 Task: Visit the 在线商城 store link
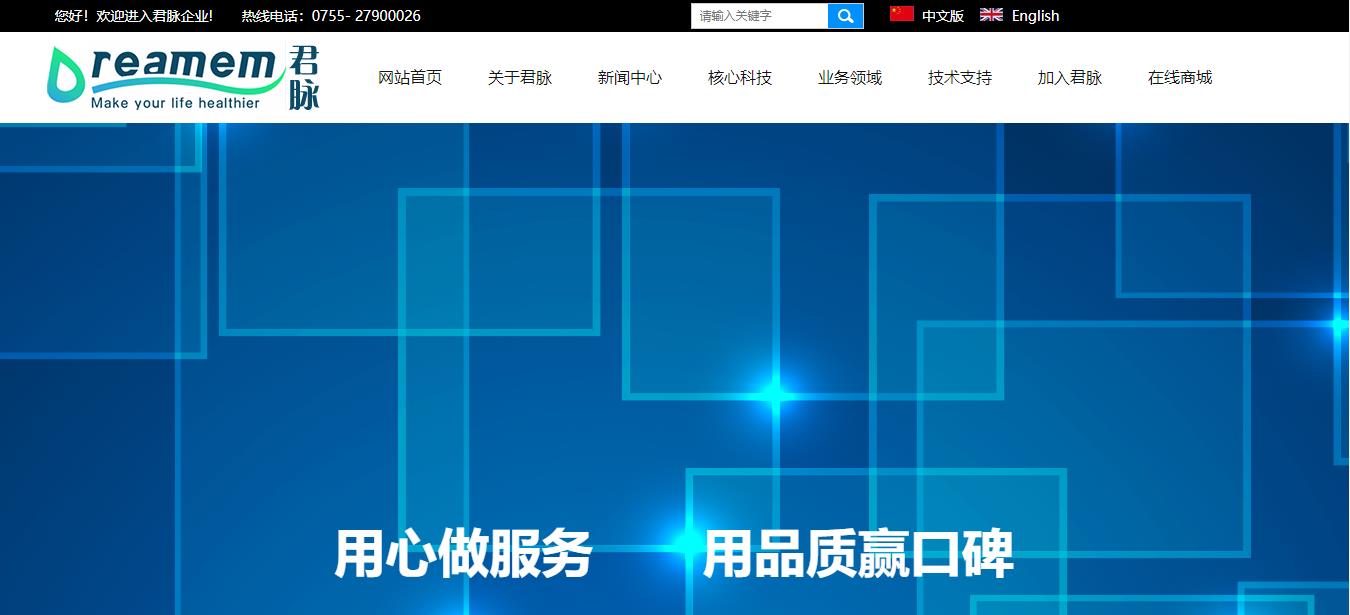1180,78
